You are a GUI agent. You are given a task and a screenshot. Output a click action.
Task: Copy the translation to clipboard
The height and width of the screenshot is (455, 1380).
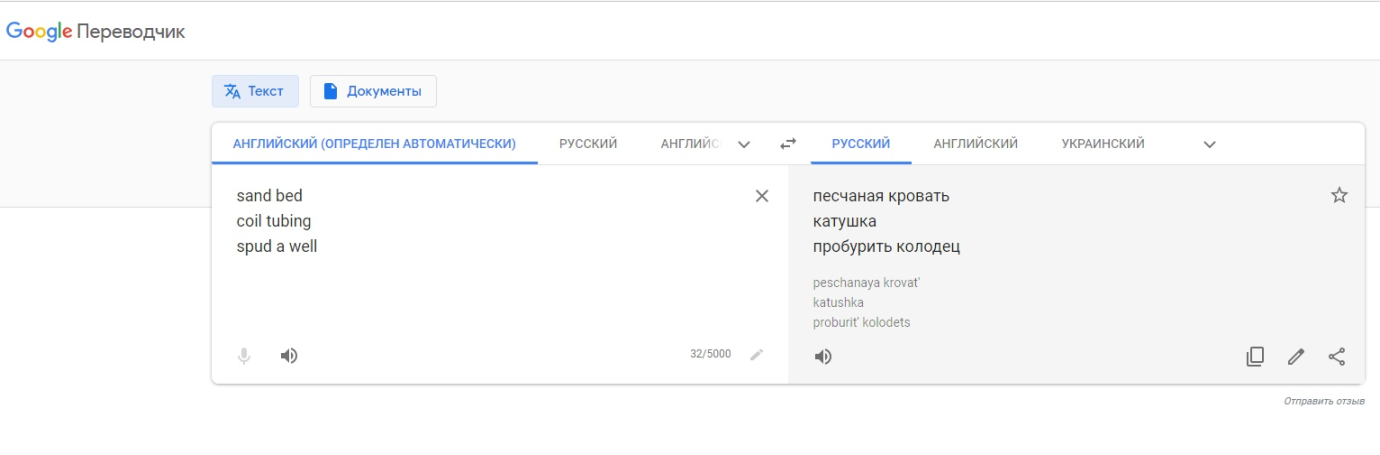tap(1255, 357)
